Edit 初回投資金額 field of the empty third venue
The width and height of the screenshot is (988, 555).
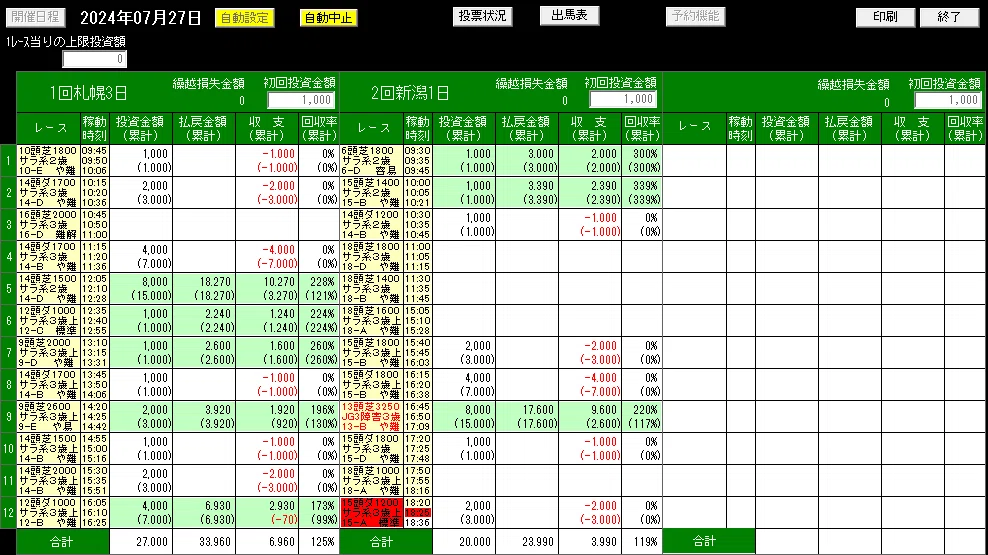948,100
